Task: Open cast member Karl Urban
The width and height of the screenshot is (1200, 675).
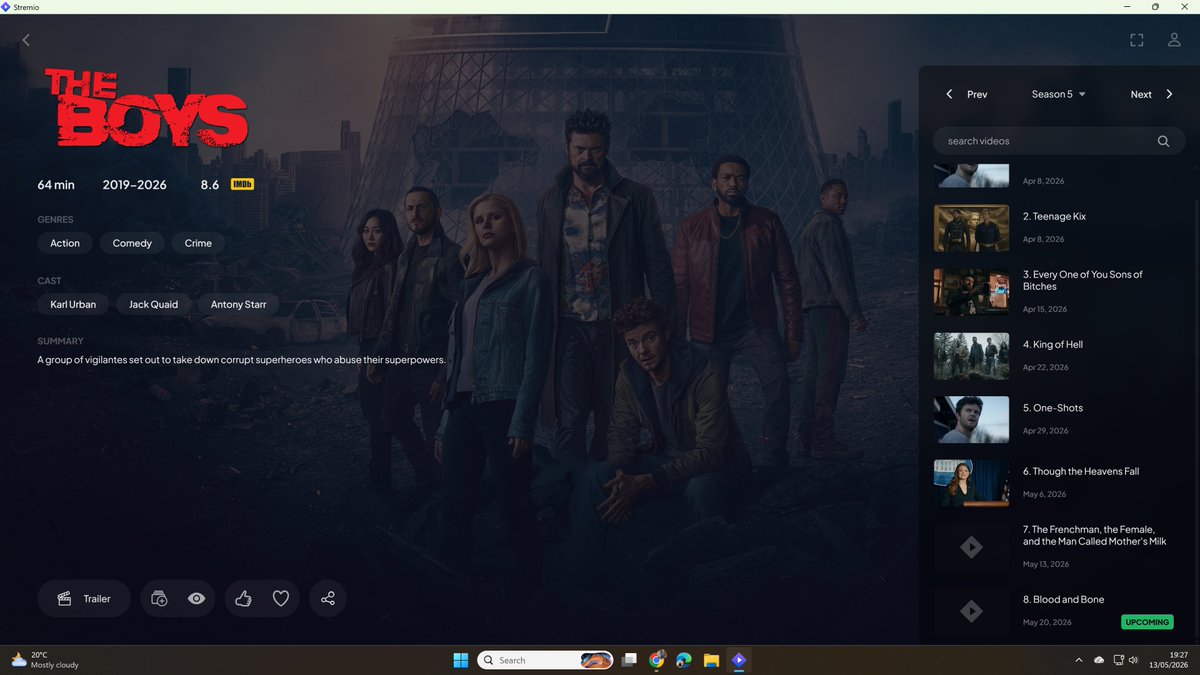Action: click(73, 304)
